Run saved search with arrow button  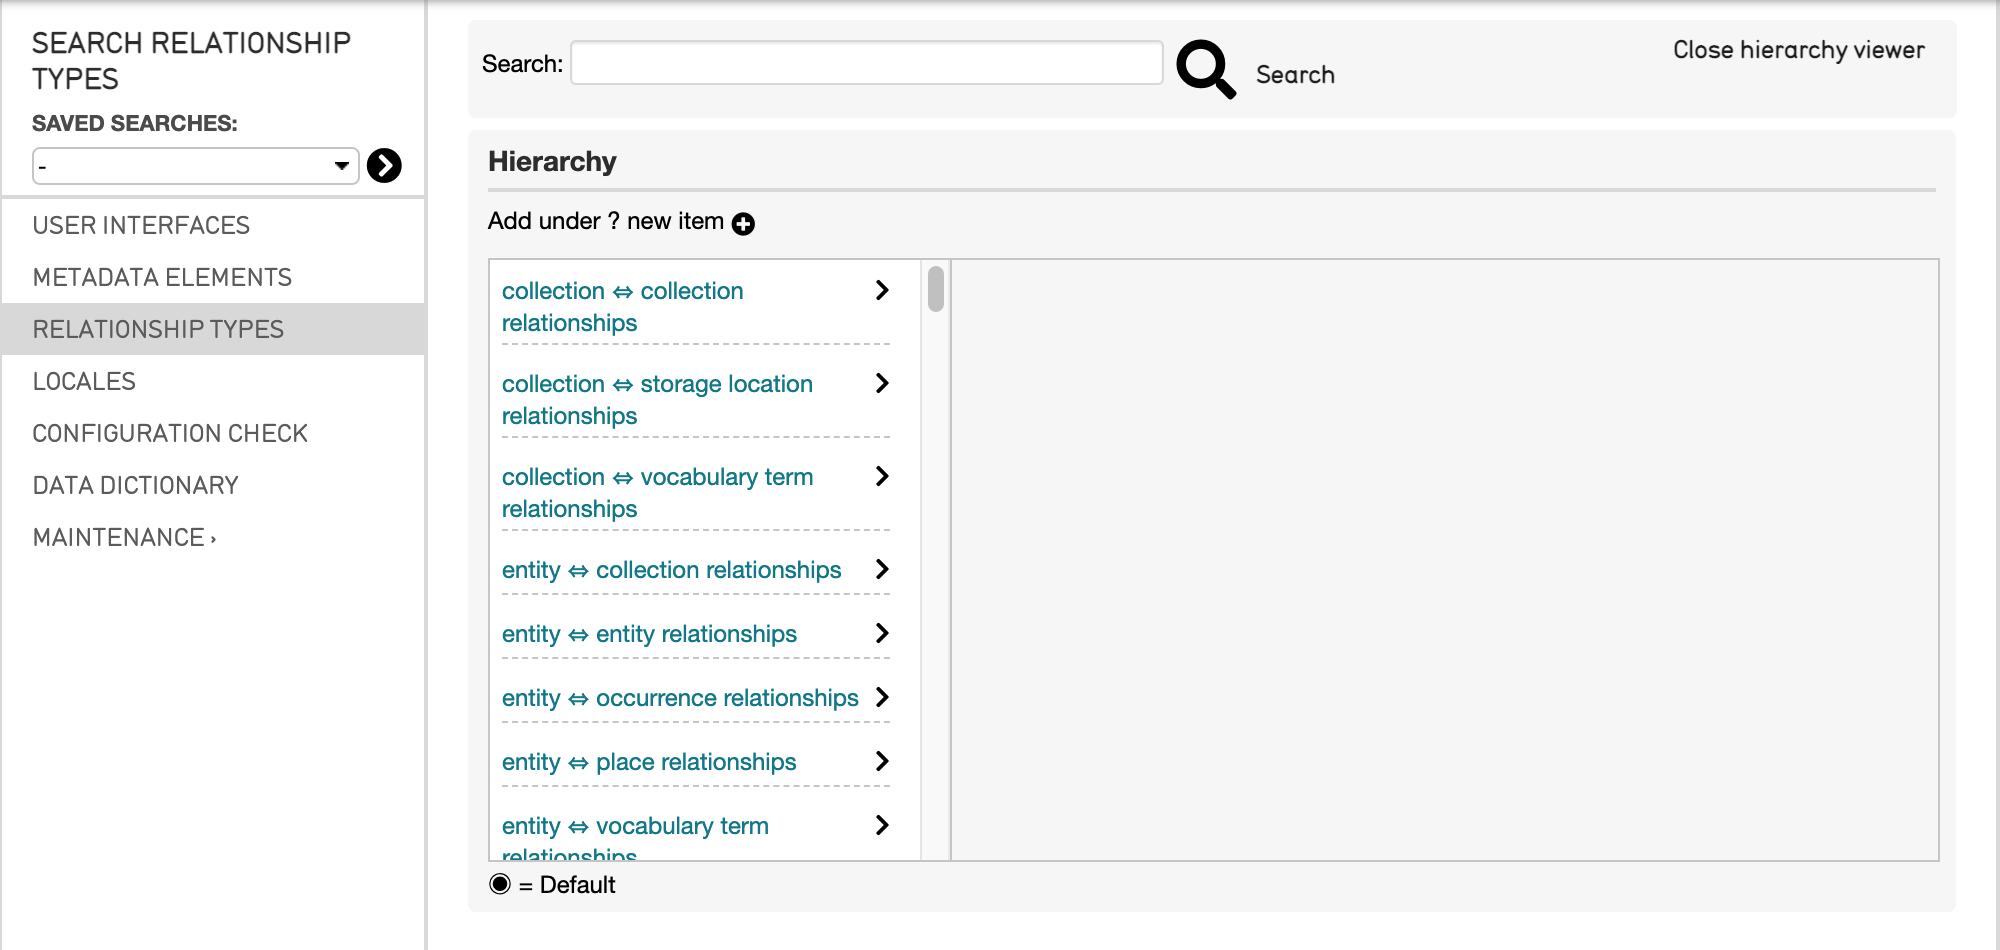(384, 165)
